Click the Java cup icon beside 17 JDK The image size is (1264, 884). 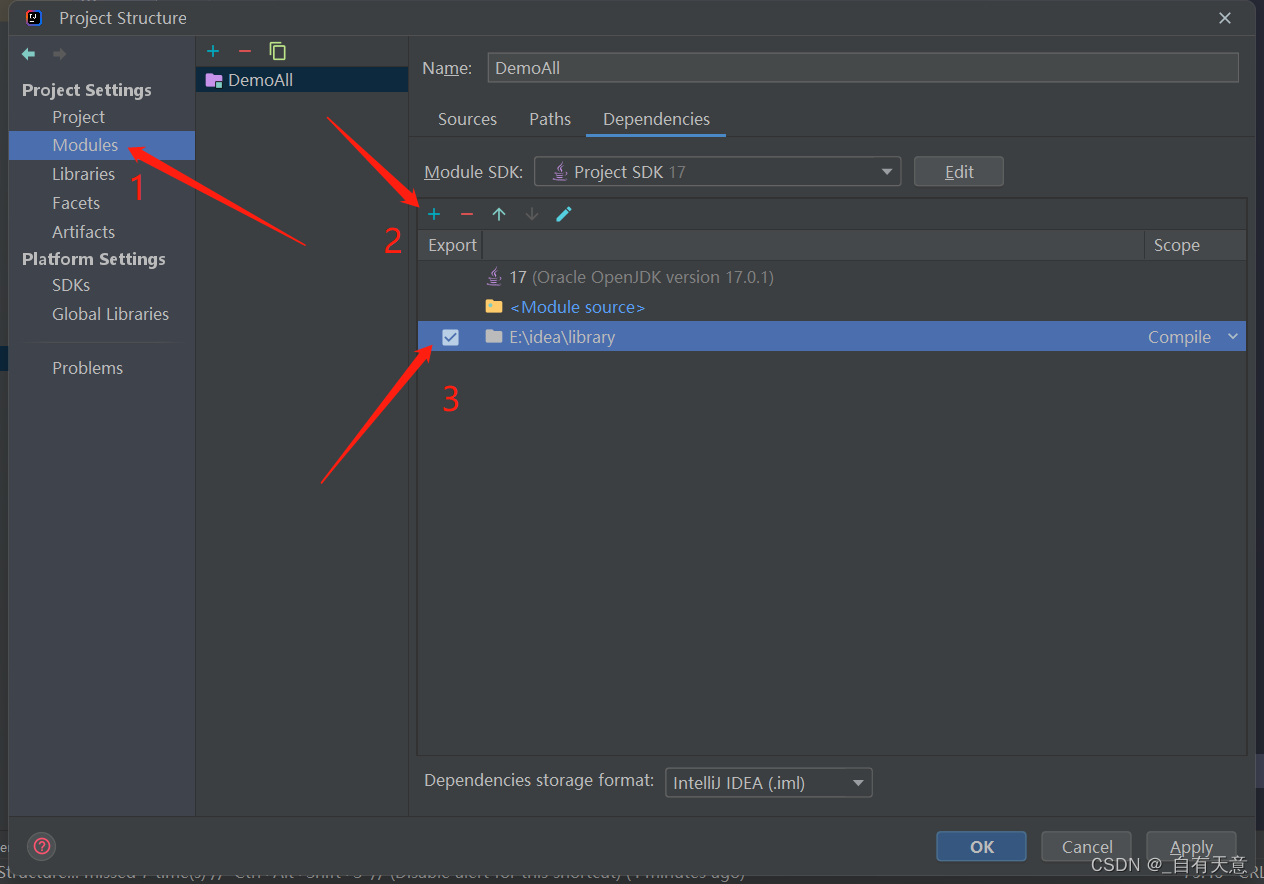tap(494, 277)
